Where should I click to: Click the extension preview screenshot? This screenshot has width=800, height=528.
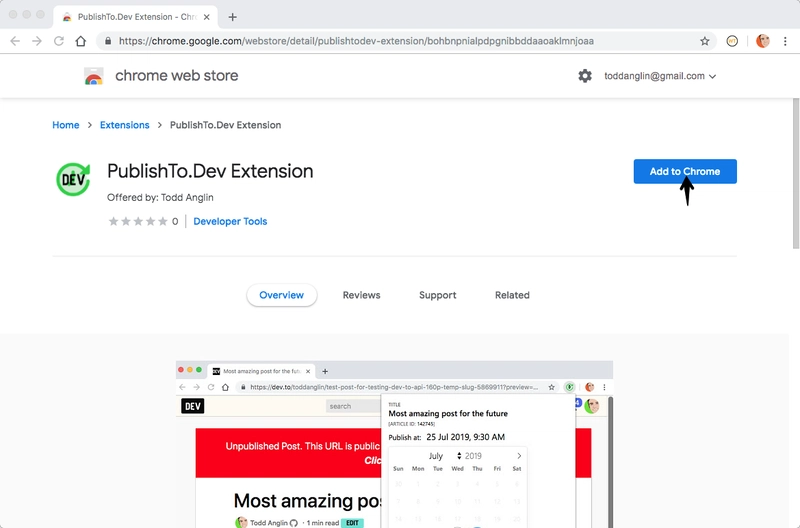(x=394, y=444)
